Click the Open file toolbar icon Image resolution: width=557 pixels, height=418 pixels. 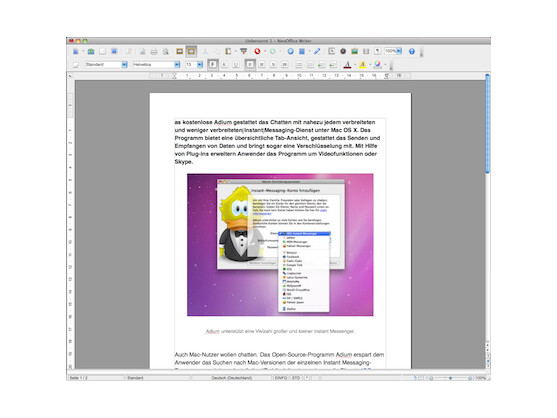[91, 51]
